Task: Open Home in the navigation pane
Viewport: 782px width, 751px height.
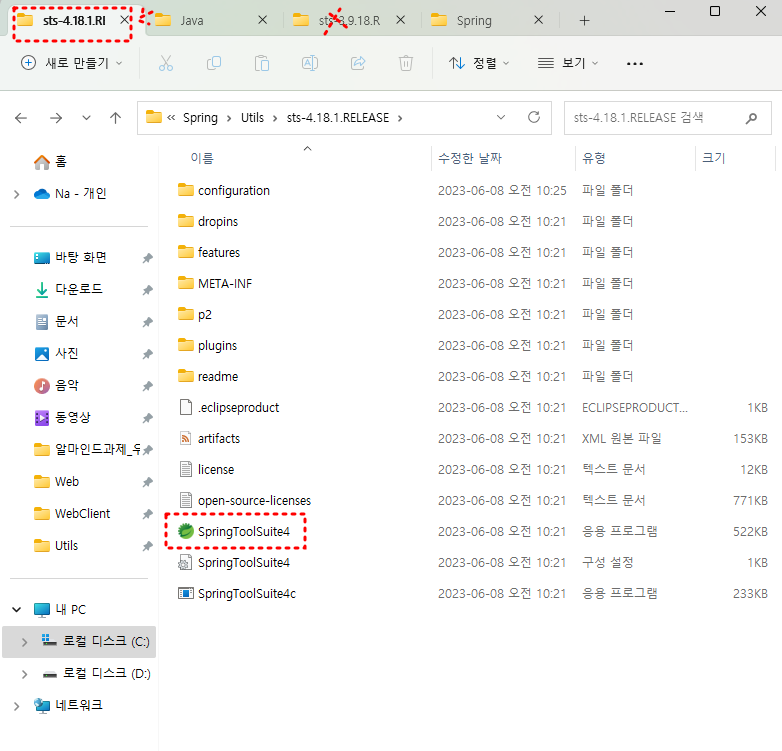Action: pyautogui.click(x=50, y=162)
